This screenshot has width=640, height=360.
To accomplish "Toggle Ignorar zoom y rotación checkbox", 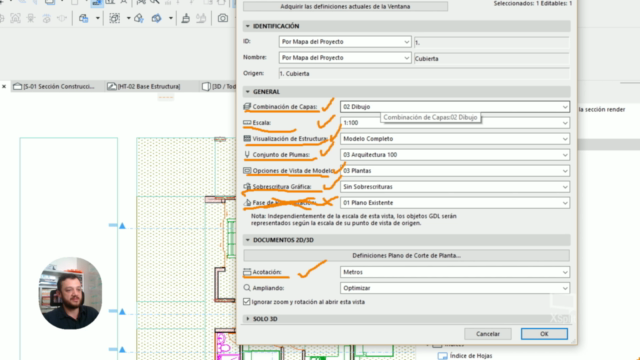I will (x=247, y=302).
